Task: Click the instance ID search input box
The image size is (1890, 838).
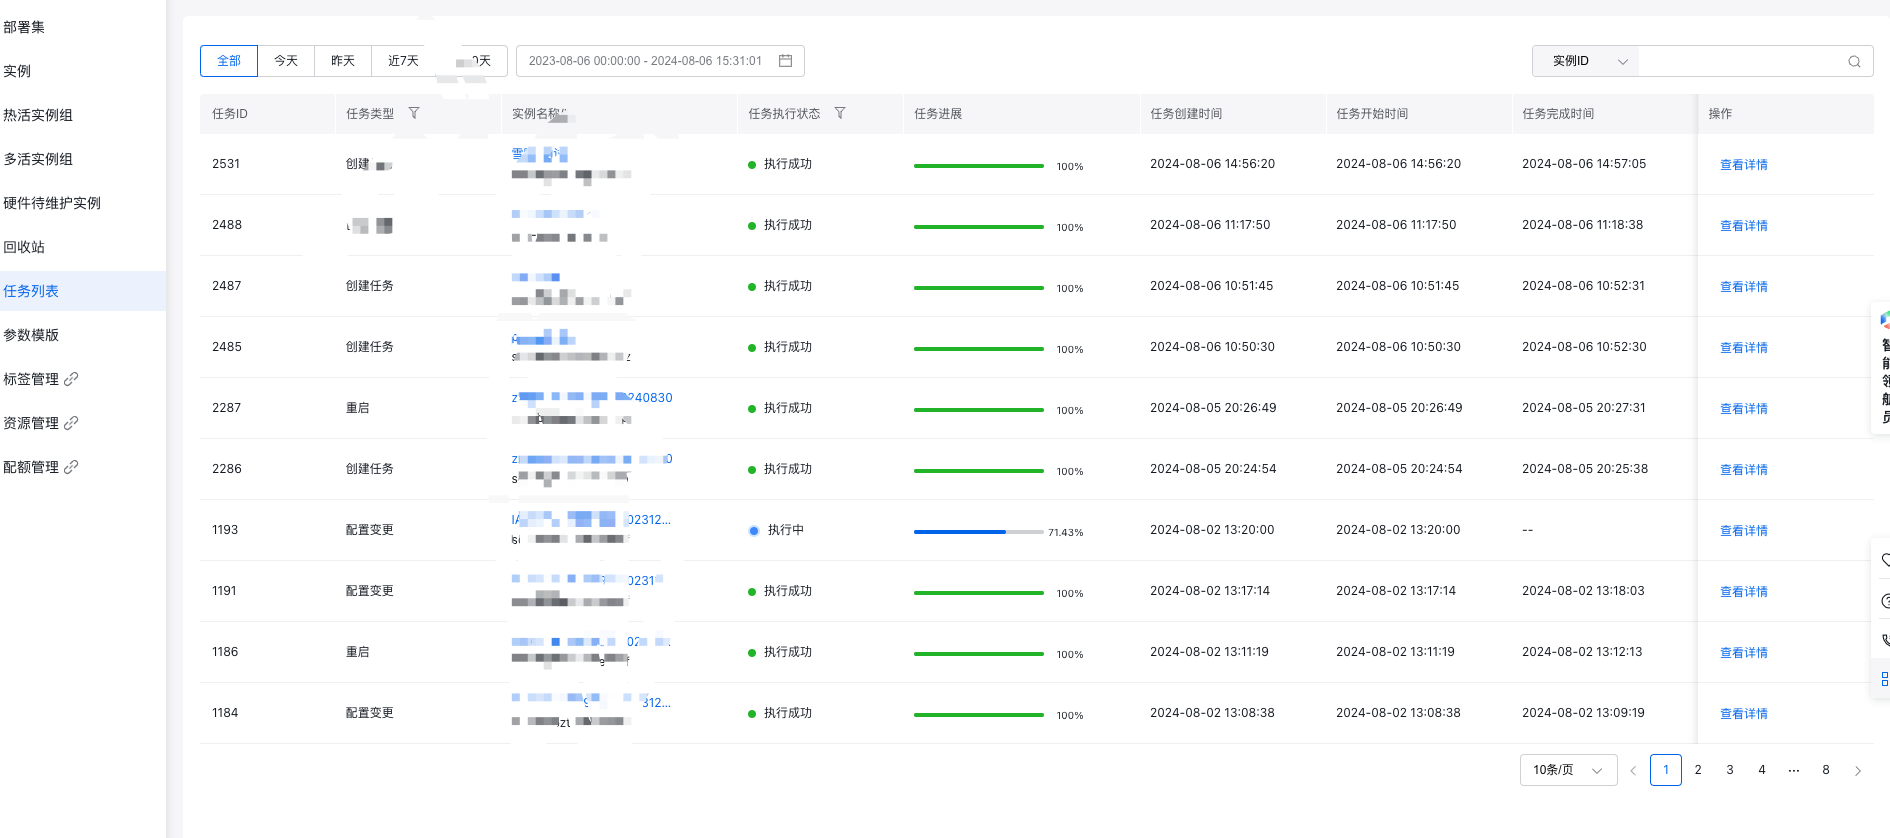Action: [x=1742, y=61]
